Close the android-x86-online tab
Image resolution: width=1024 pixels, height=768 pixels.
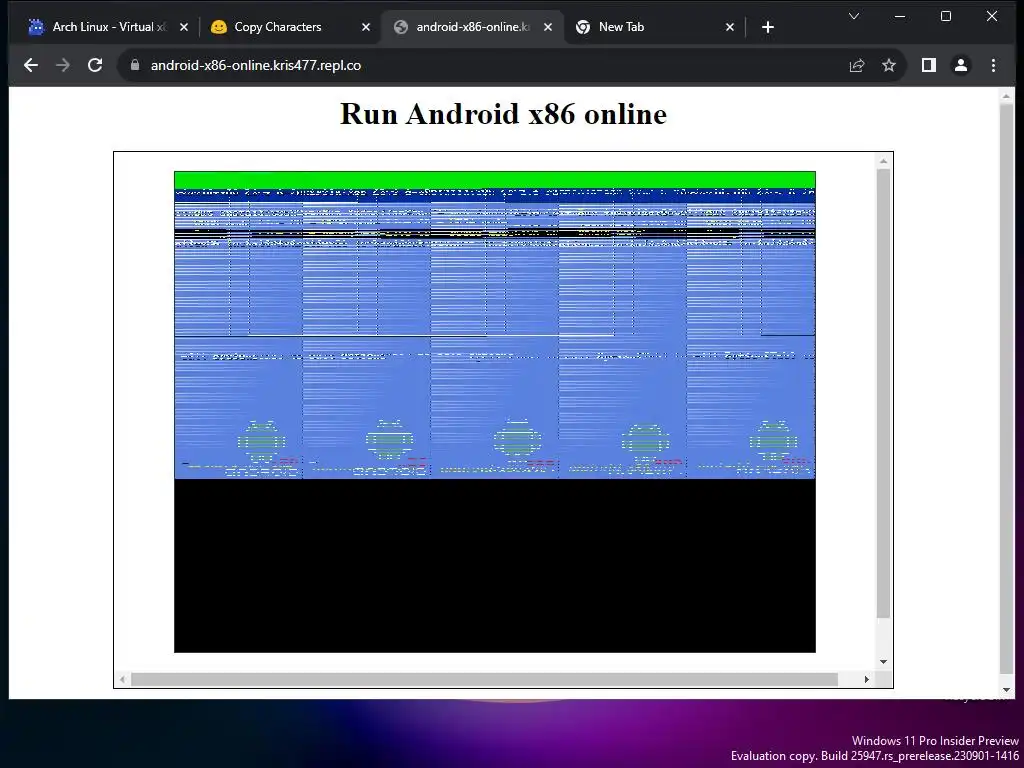[548, 27]
